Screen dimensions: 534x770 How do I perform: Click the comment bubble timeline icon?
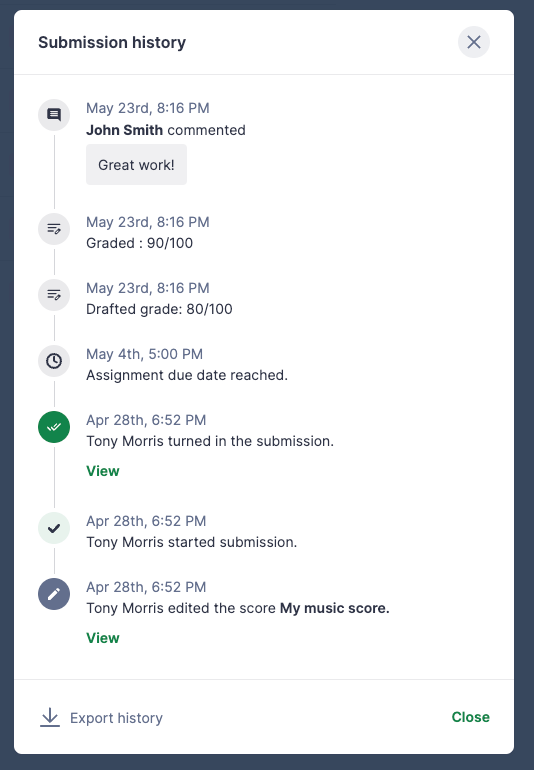click(x=54, y=115)
